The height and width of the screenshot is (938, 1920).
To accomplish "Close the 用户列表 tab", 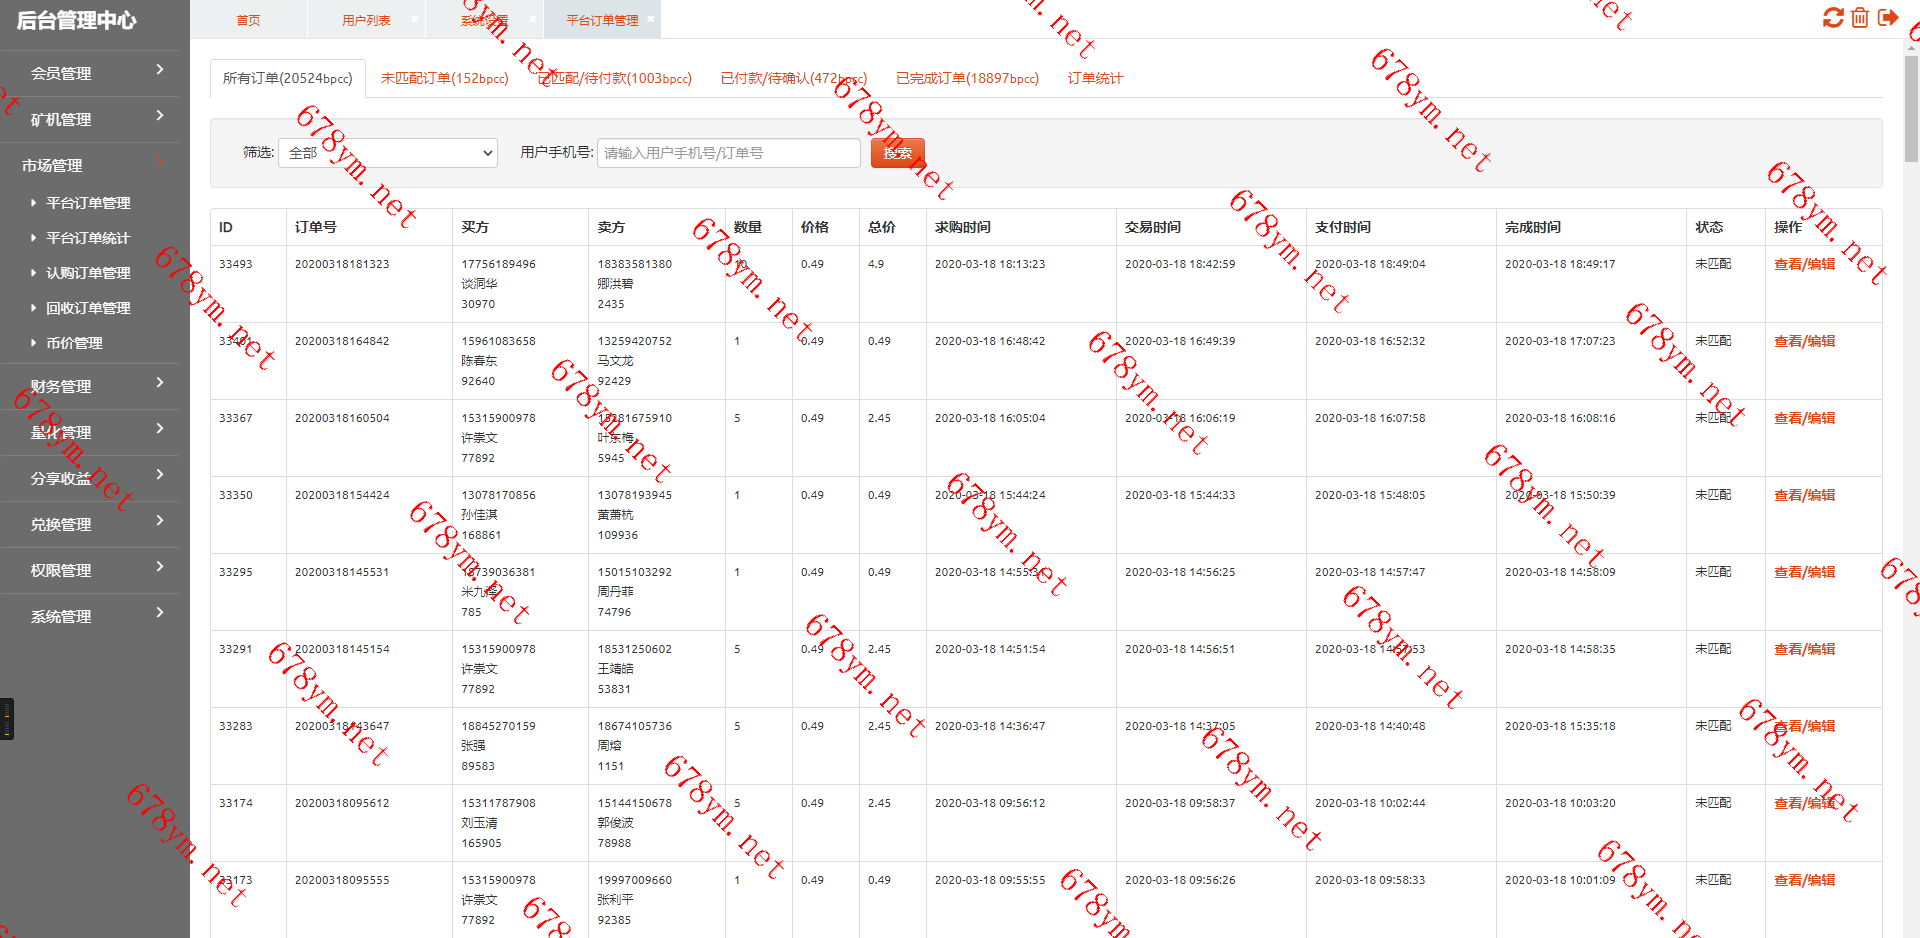I will (x=414, y=19).
